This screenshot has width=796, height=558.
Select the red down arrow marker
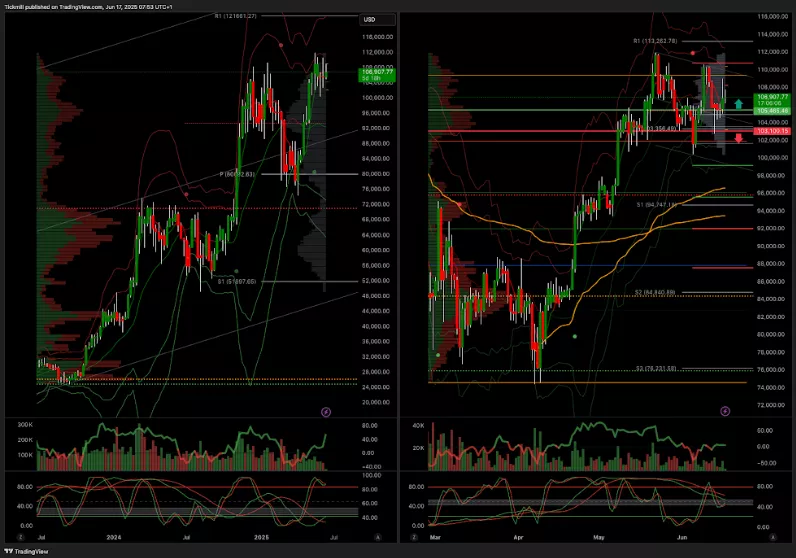point(737,140)
